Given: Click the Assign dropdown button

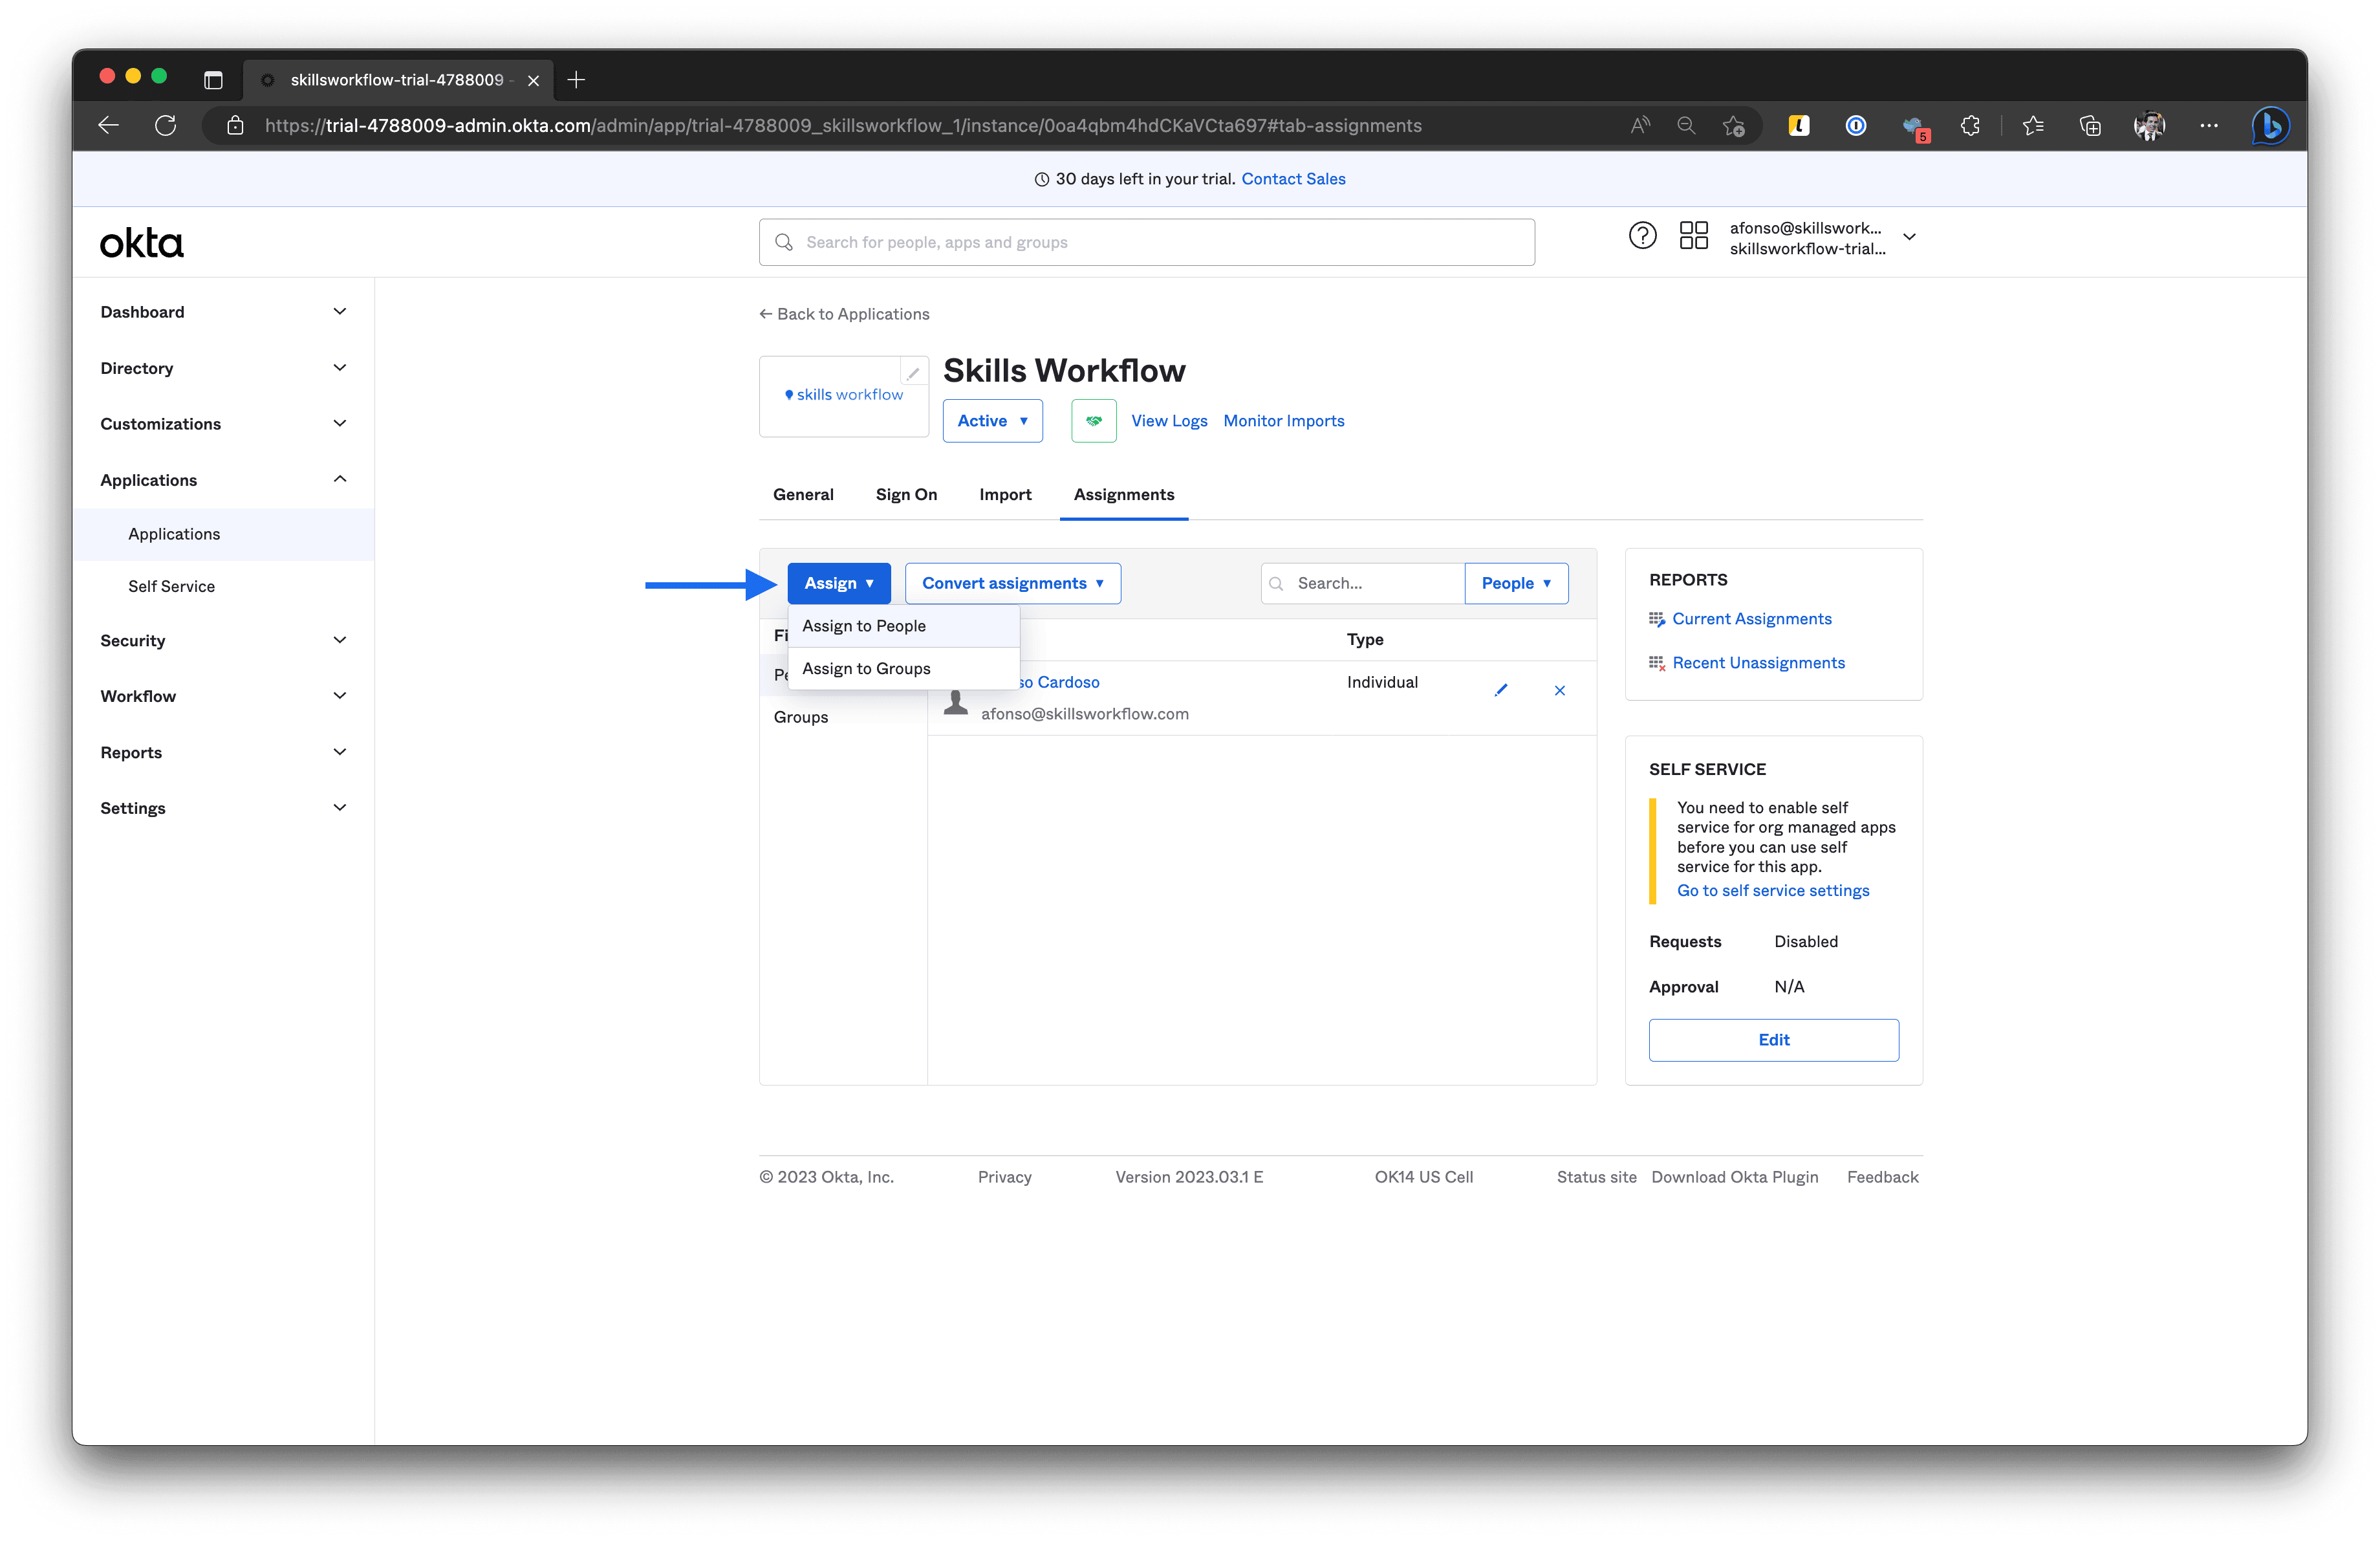Looking at the screenshot, I should (838, 583).
